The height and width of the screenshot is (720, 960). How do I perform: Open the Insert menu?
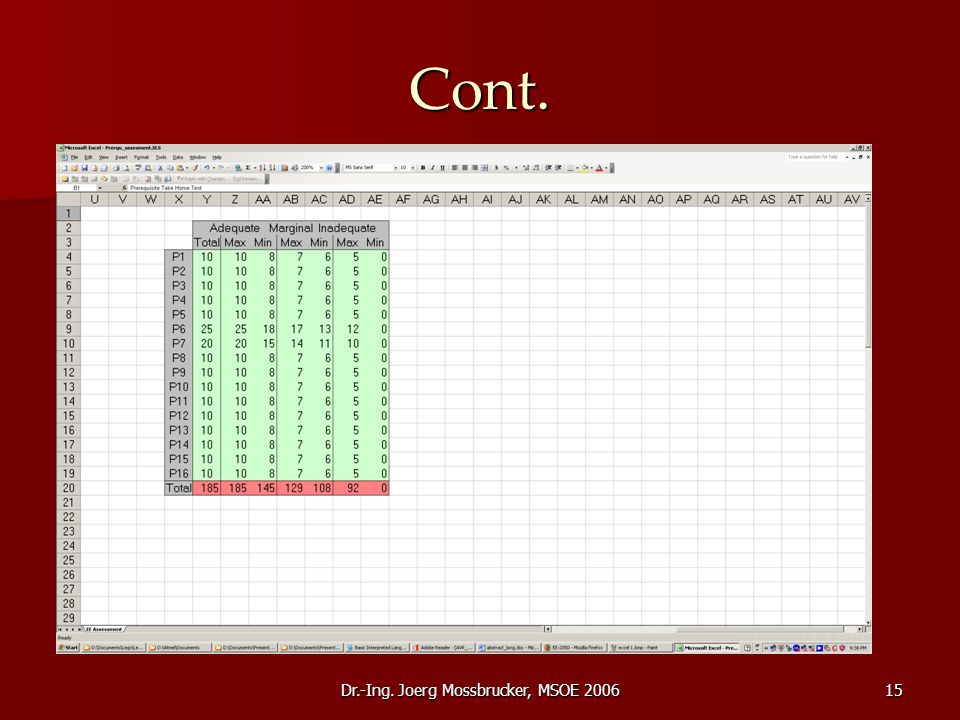coord(121,157)
